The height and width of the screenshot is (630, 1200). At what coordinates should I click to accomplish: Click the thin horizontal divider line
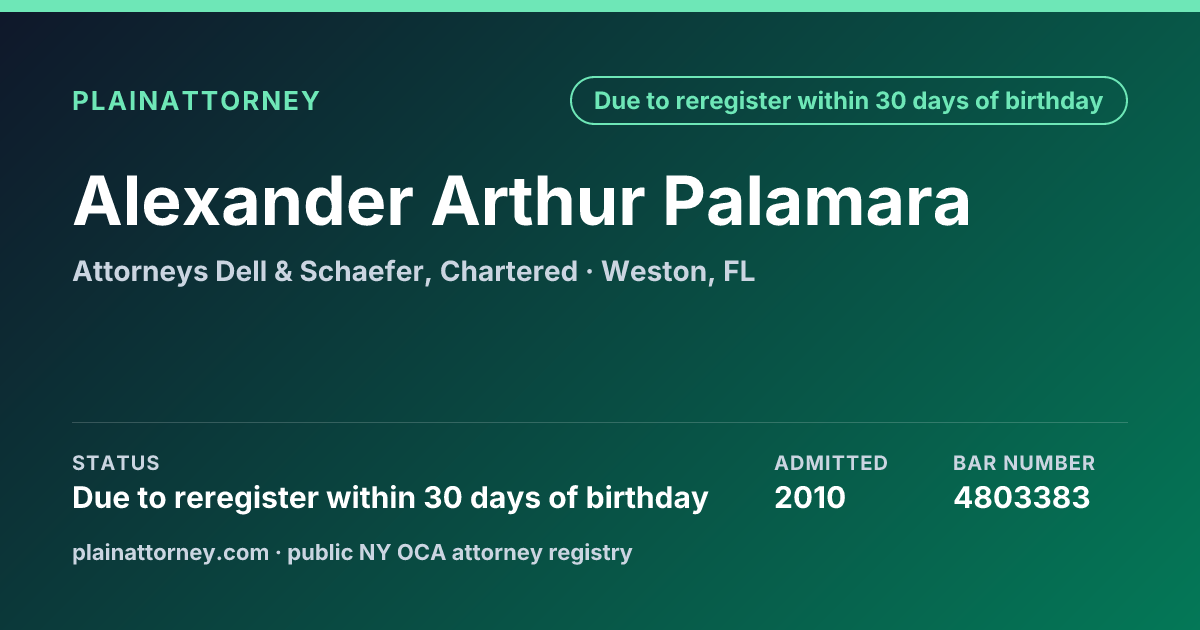600,422
